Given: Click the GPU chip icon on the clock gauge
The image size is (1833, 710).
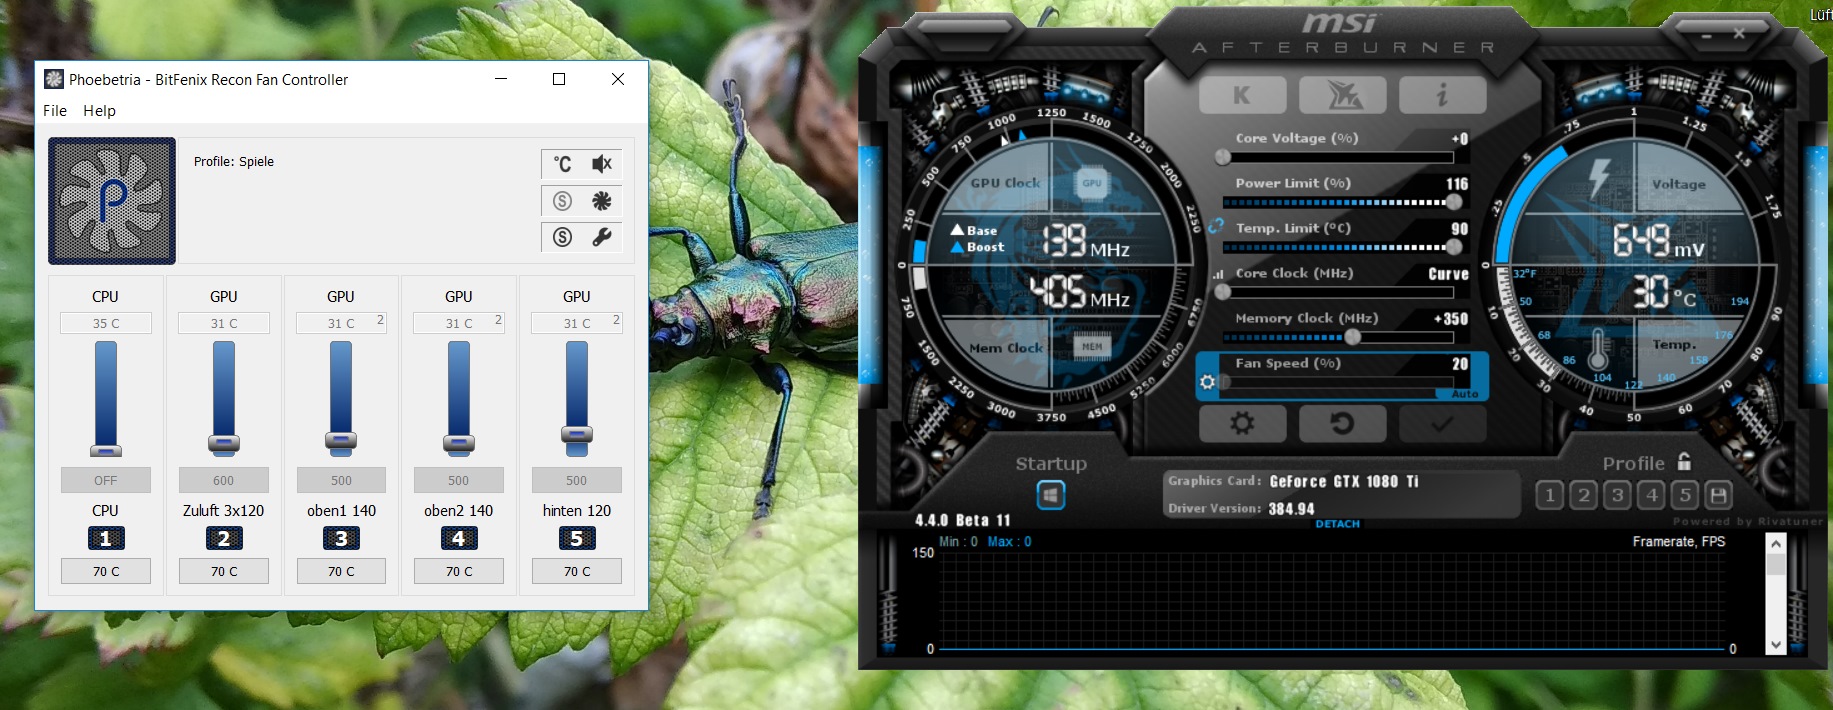Looking at the screenshot, I should pos(1091,183).
